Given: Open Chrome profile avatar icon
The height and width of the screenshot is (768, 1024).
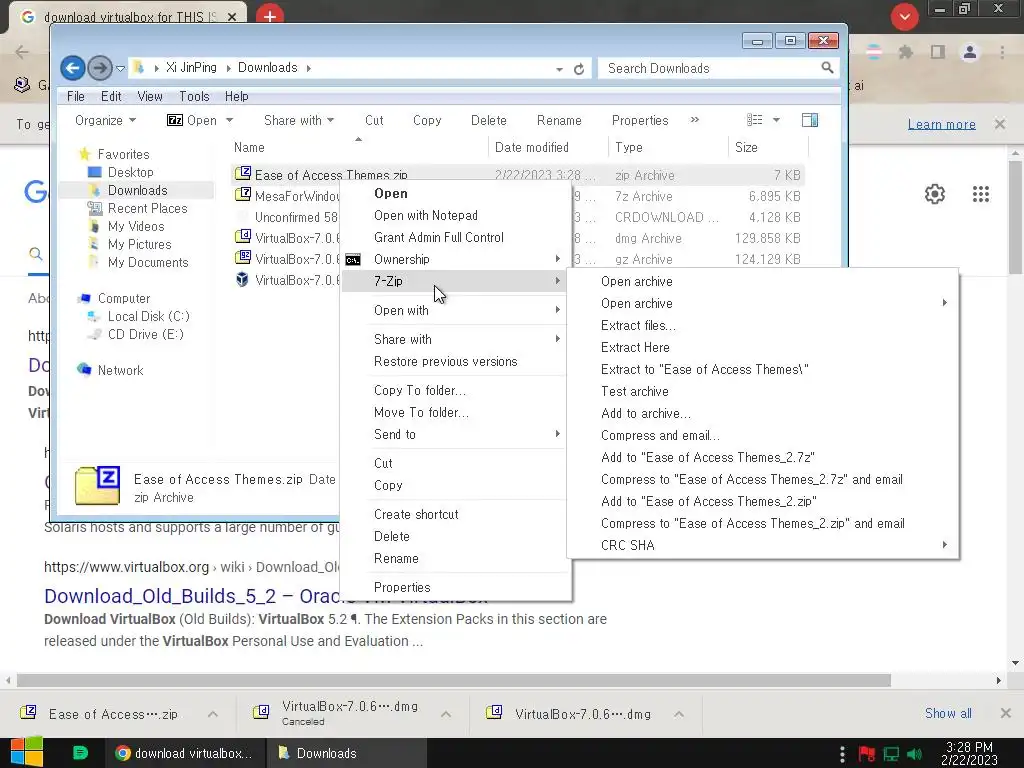Looking at the screenshot, I should click(970, 52).
